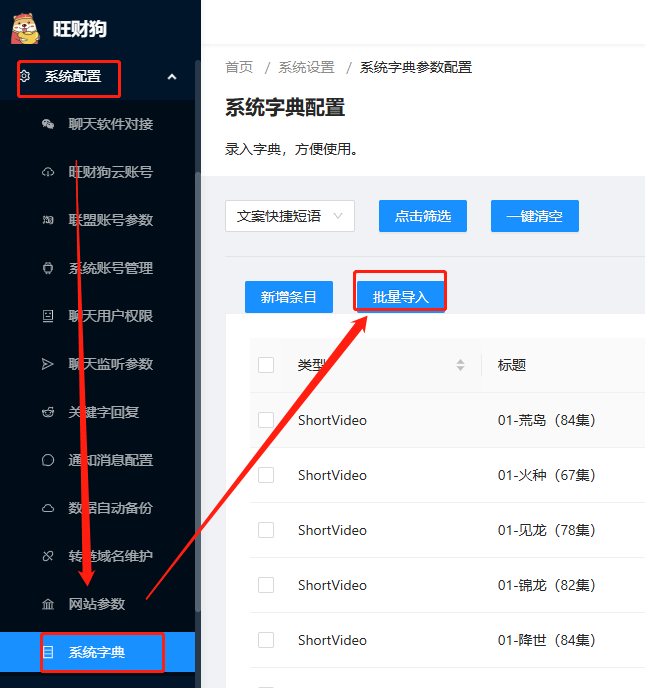The image size is (645, 688).
Task: Click the 聊天软件对接 chat bubble icon
Action: (48, 125)
